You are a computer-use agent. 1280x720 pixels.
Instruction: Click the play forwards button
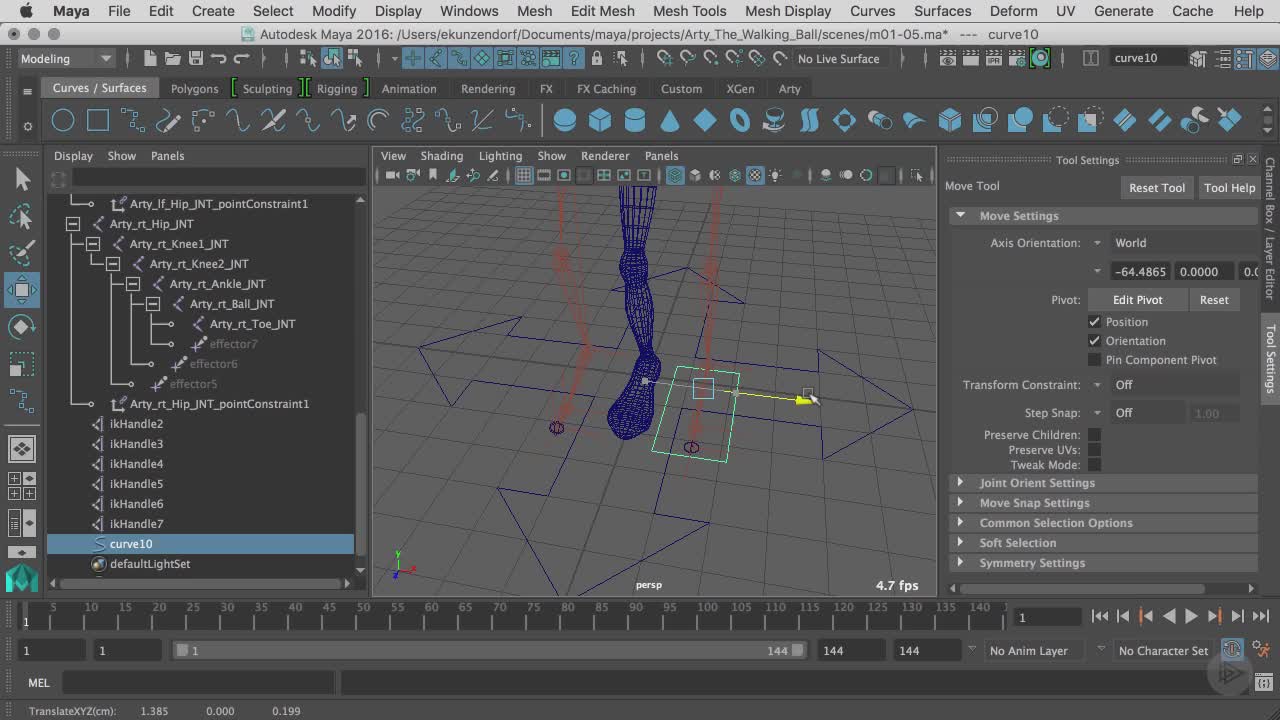click(1191, 617)
